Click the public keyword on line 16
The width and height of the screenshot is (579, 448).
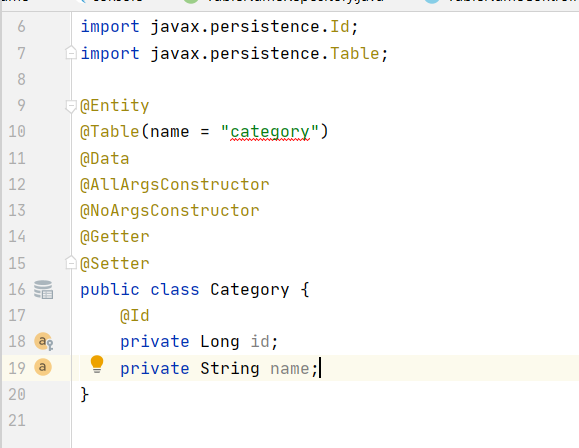point(110,290)
